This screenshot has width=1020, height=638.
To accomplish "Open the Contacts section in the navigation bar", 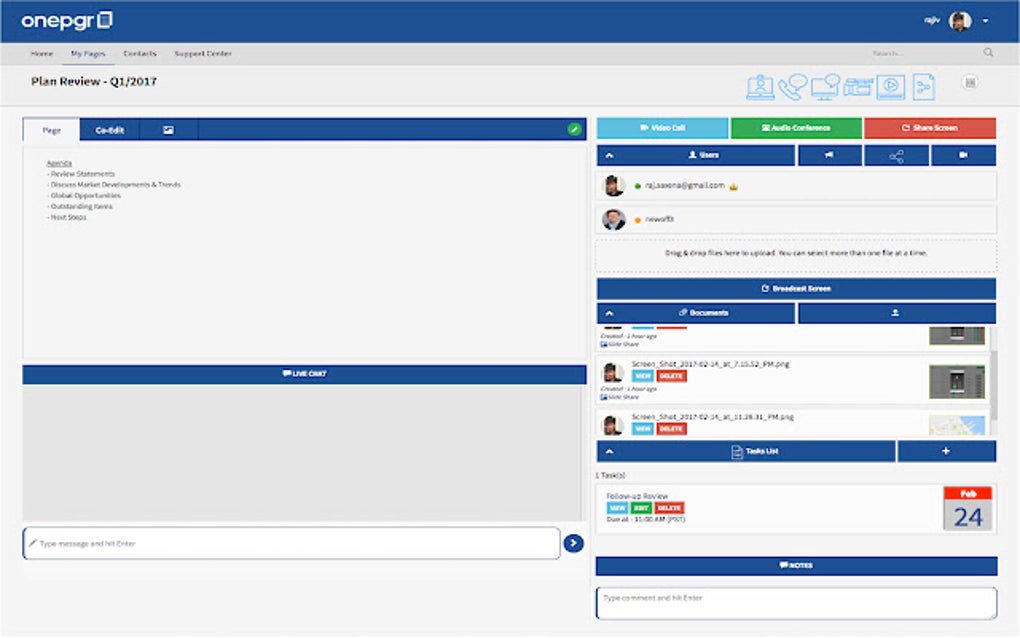I will tap(139, 53).
